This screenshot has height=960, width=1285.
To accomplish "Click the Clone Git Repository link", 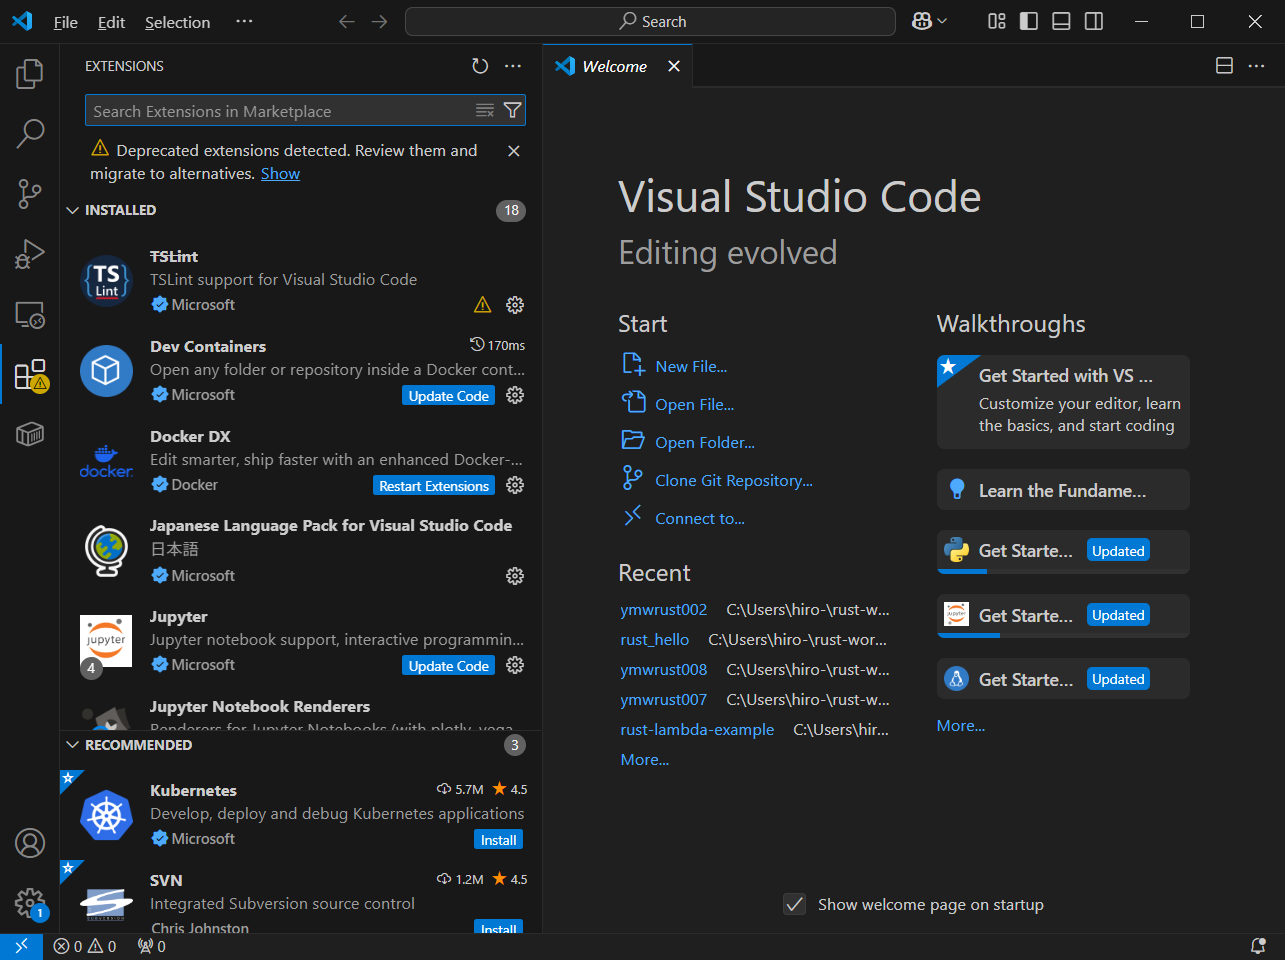I will pos(733,481).
